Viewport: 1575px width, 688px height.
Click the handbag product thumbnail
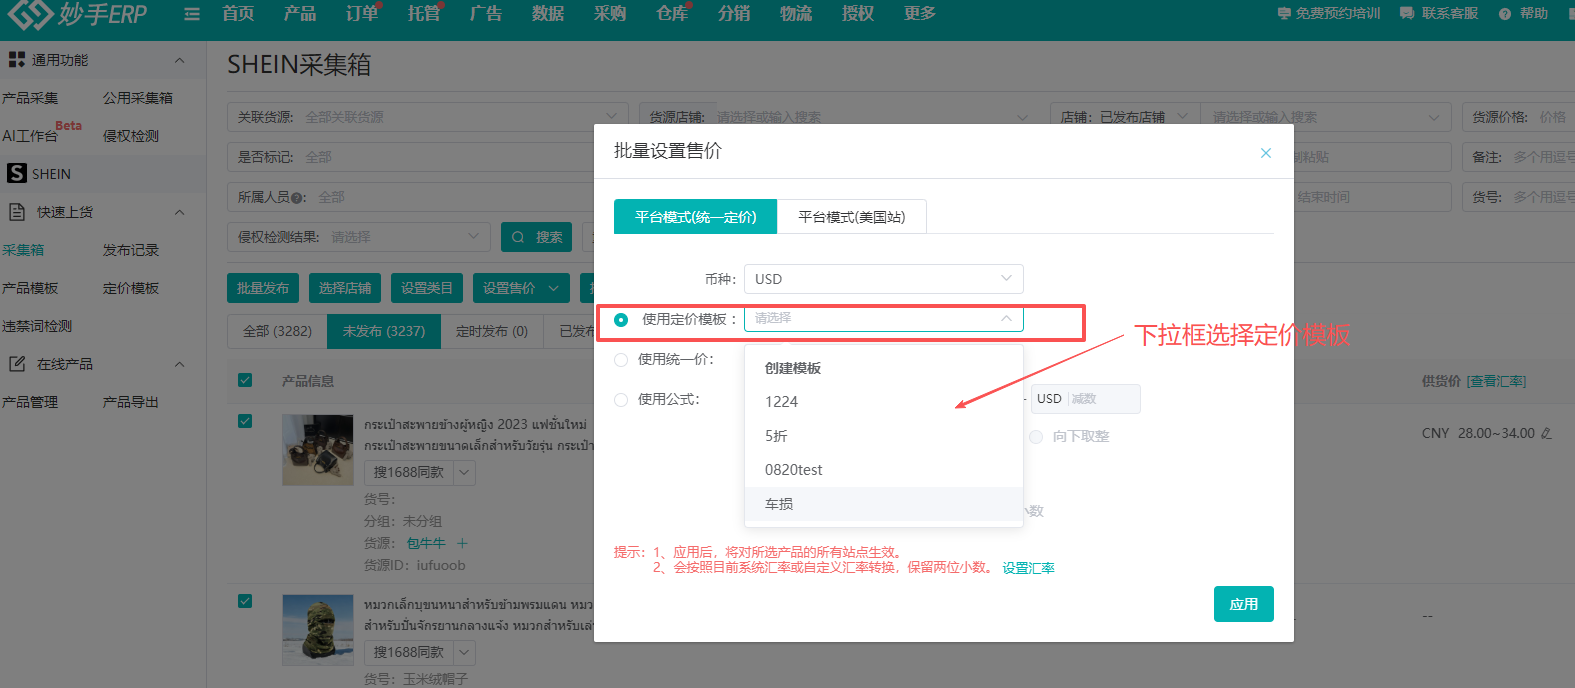317,450
